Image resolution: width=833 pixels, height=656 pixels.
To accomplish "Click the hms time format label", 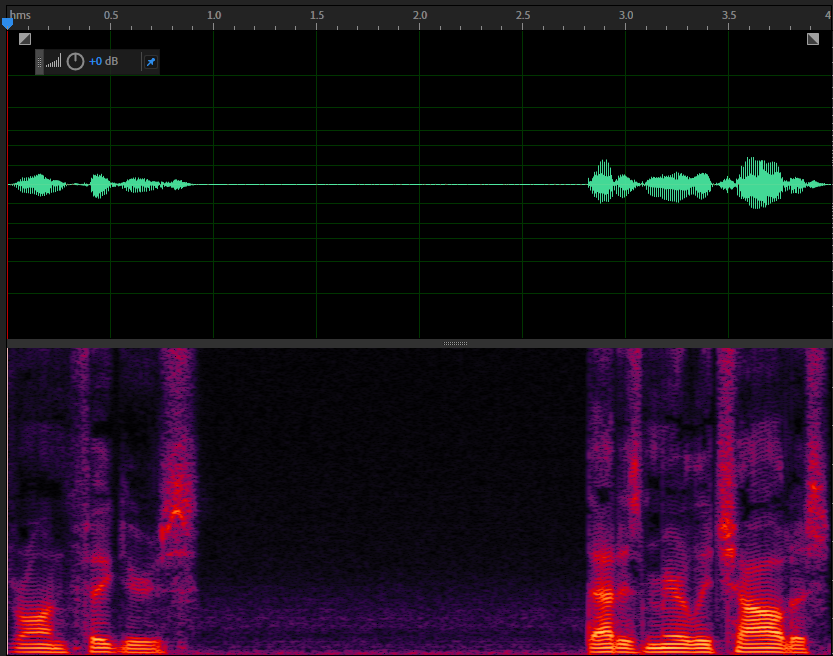I will point(21,15).
